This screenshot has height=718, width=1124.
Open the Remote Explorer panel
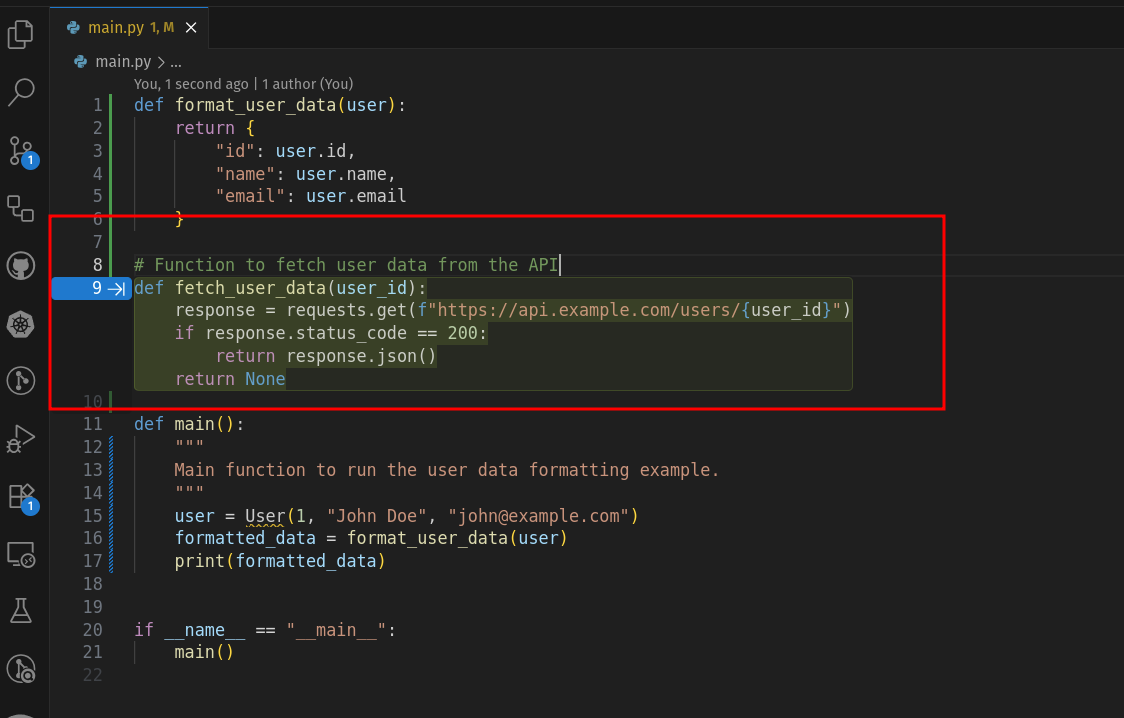[x=21, y=553]
